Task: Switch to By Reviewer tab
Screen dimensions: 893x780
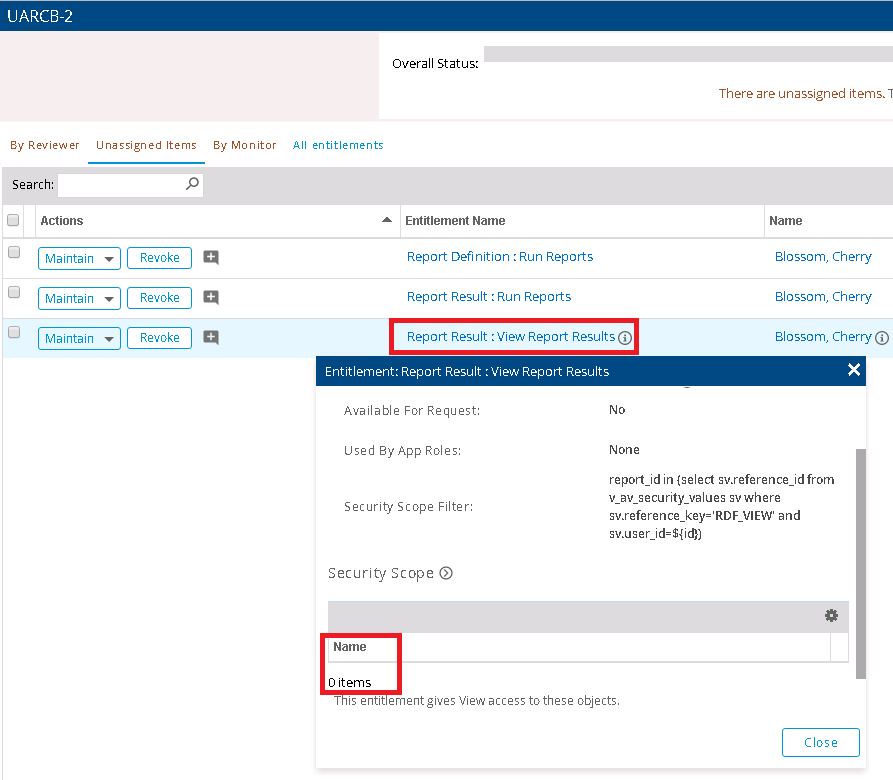Action: pyautogui.click(x=45, y=145)
